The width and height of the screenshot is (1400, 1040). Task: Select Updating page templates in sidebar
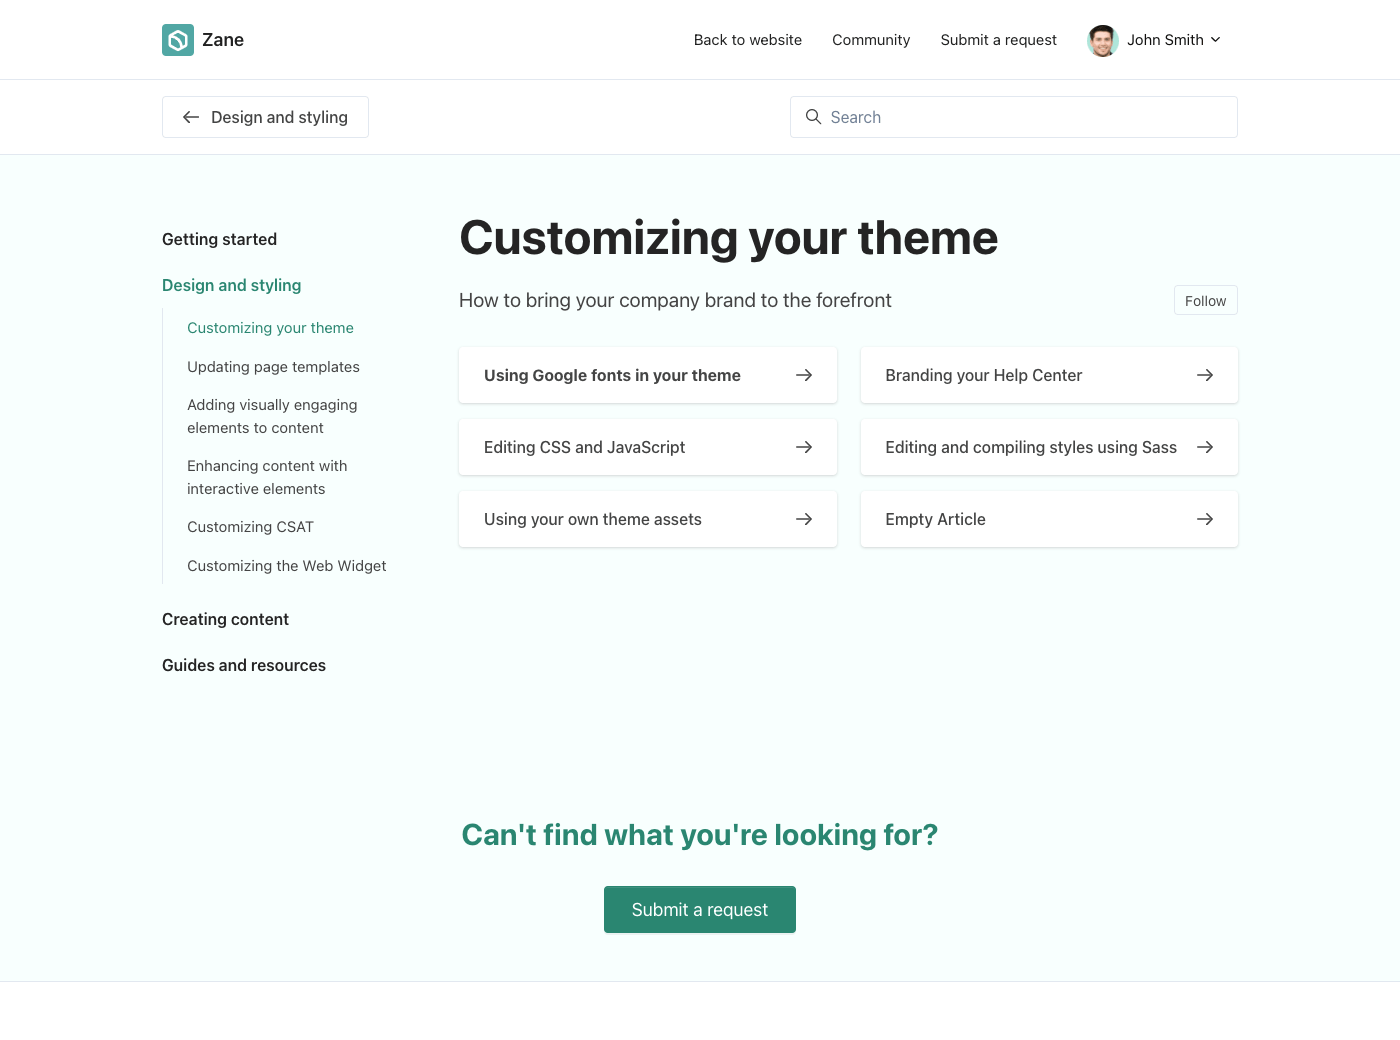pyautogui.click(x=273, y=367)
